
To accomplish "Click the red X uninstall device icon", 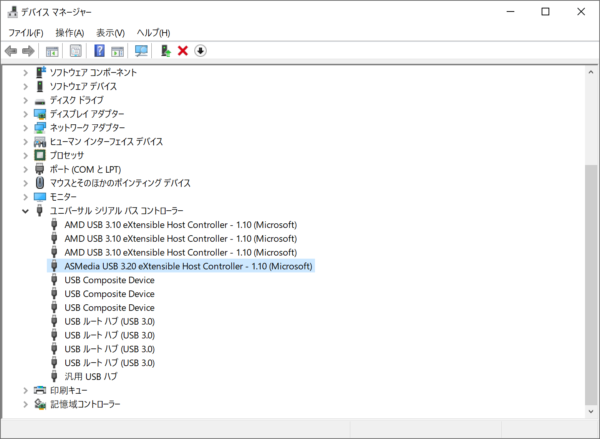I will (x=183, y=51).
